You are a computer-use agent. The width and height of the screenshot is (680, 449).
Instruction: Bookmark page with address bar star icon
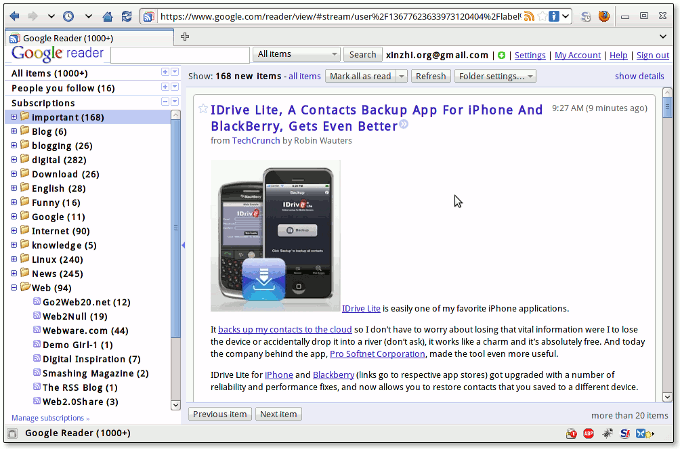[542, 16]
